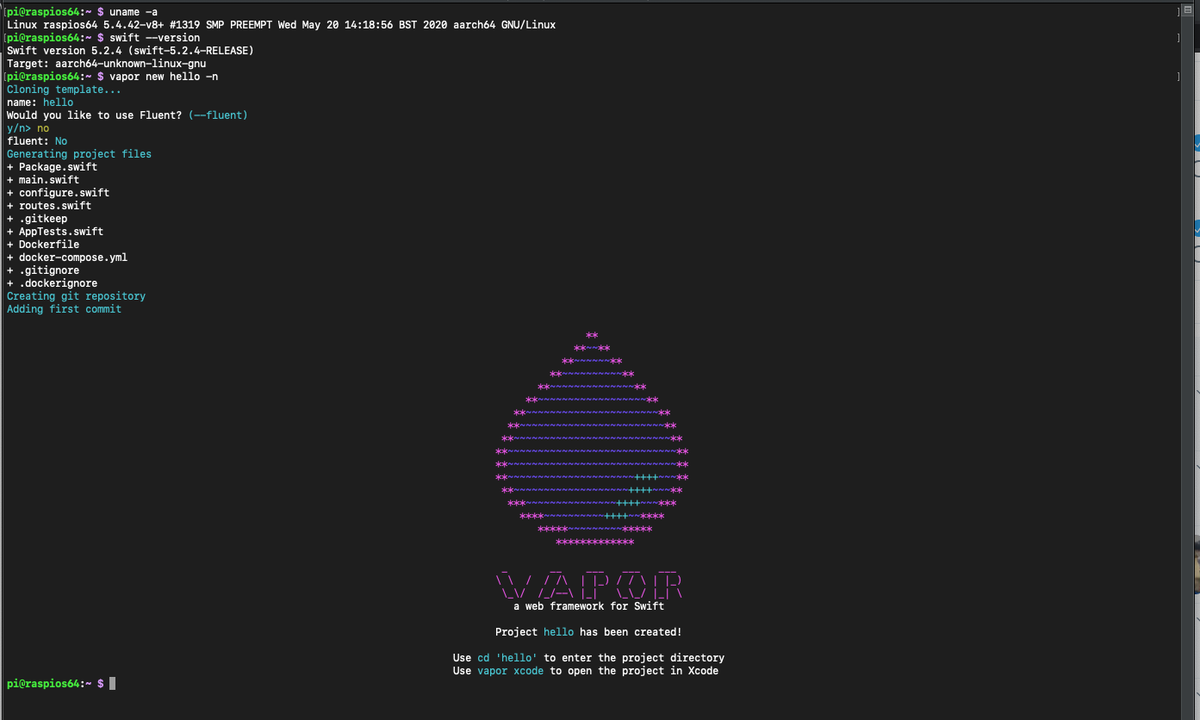Click the '+ Dockerfile' entry
This screenshot has width=1200, height=720.
(x=43, y=245)
